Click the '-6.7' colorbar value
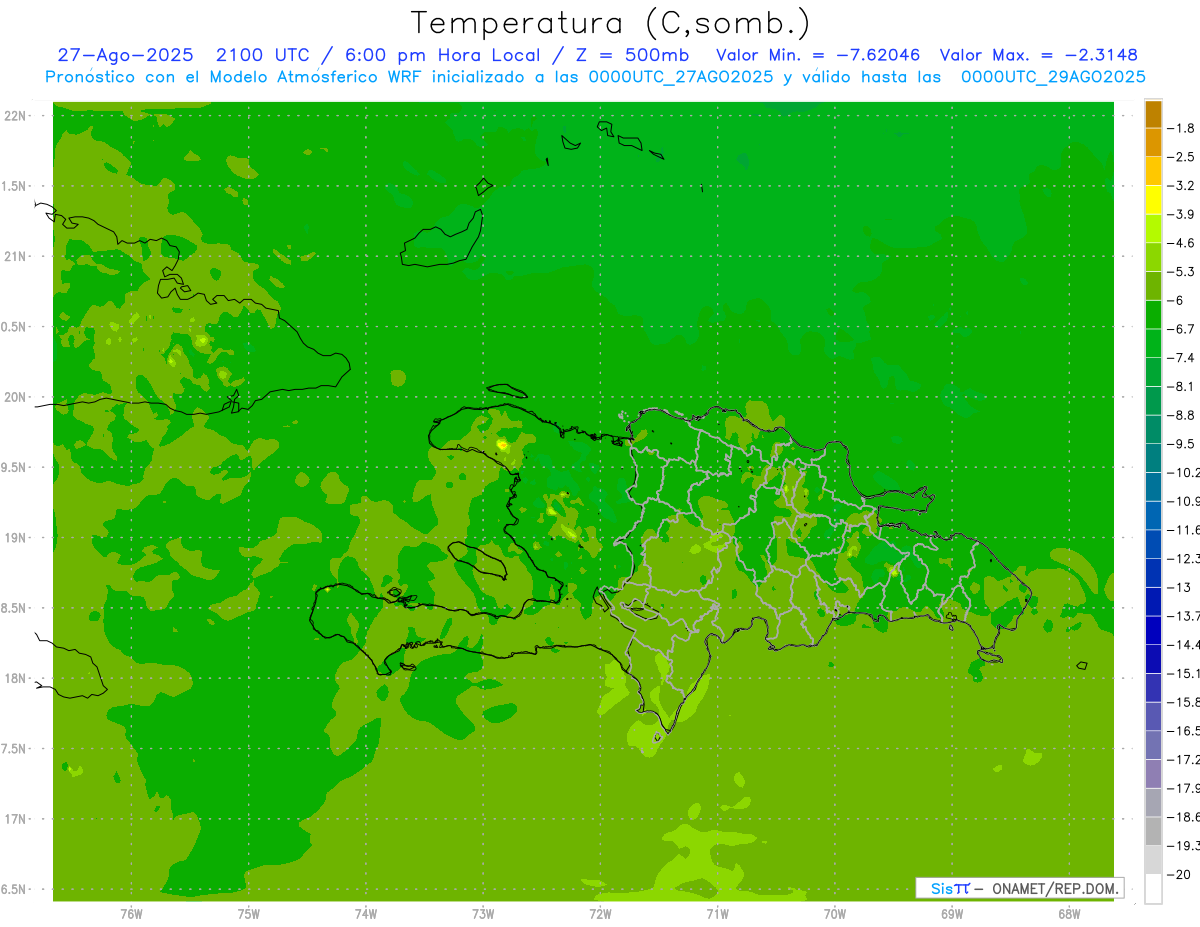 1182,329
